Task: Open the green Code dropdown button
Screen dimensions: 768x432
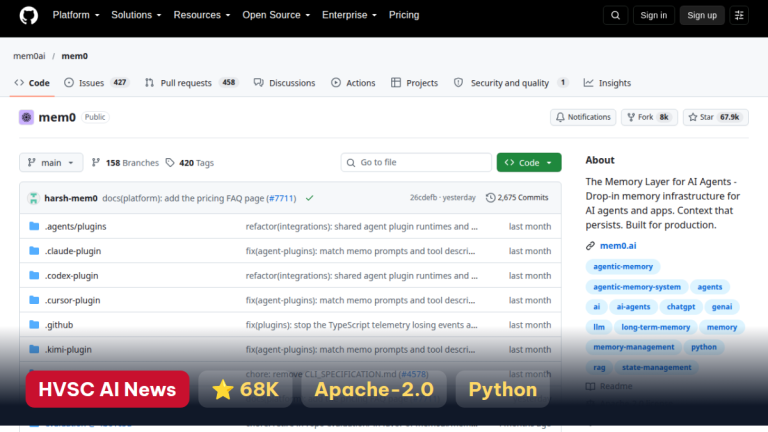Action: tap(529, 163)
